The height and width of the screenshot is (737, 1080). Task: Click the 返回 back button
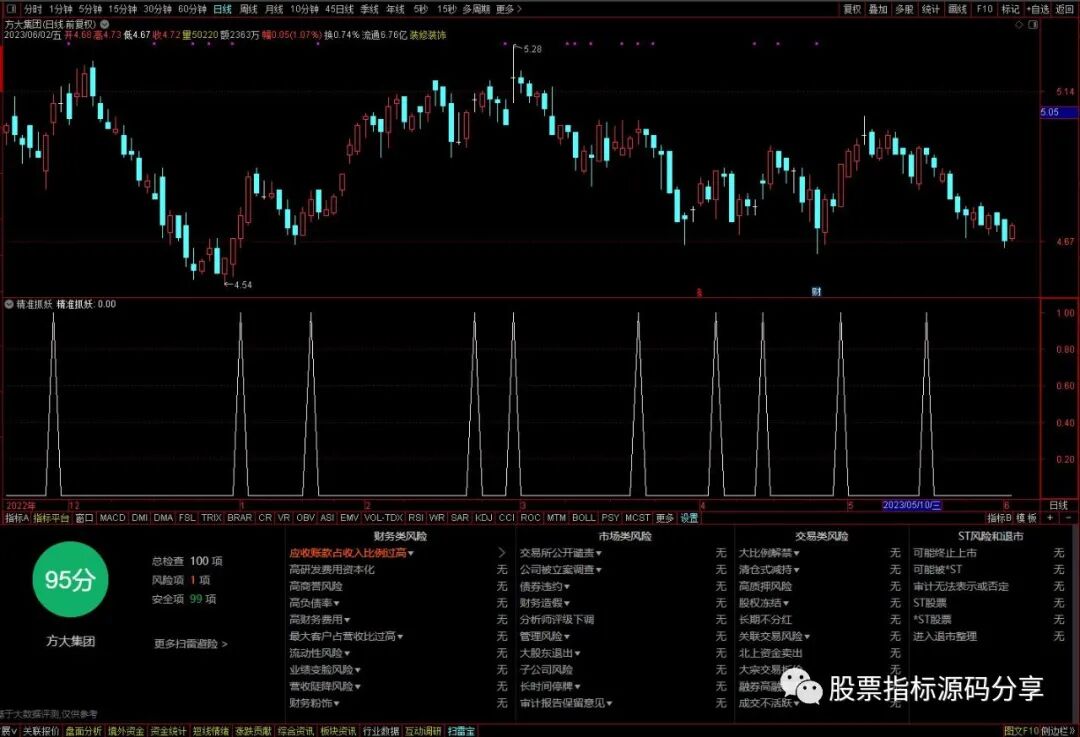point(1065,9)
